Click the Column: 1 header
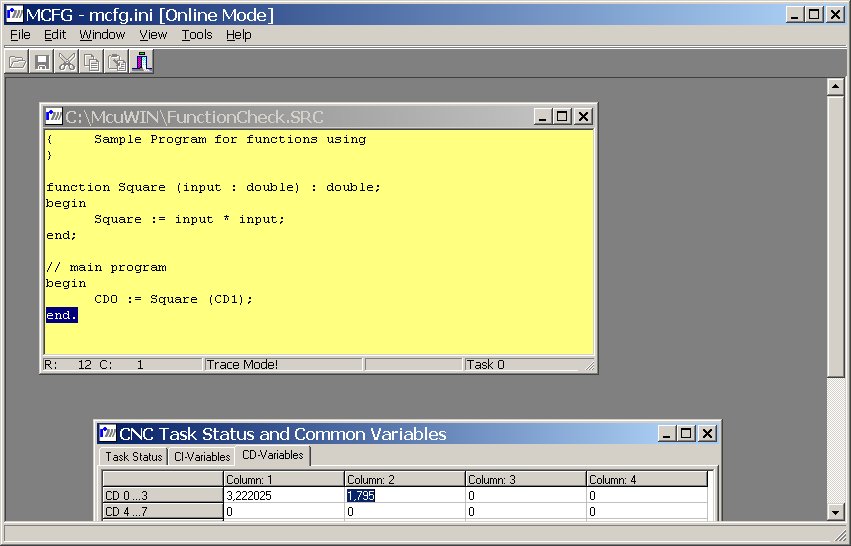 (x=284, y=479)
